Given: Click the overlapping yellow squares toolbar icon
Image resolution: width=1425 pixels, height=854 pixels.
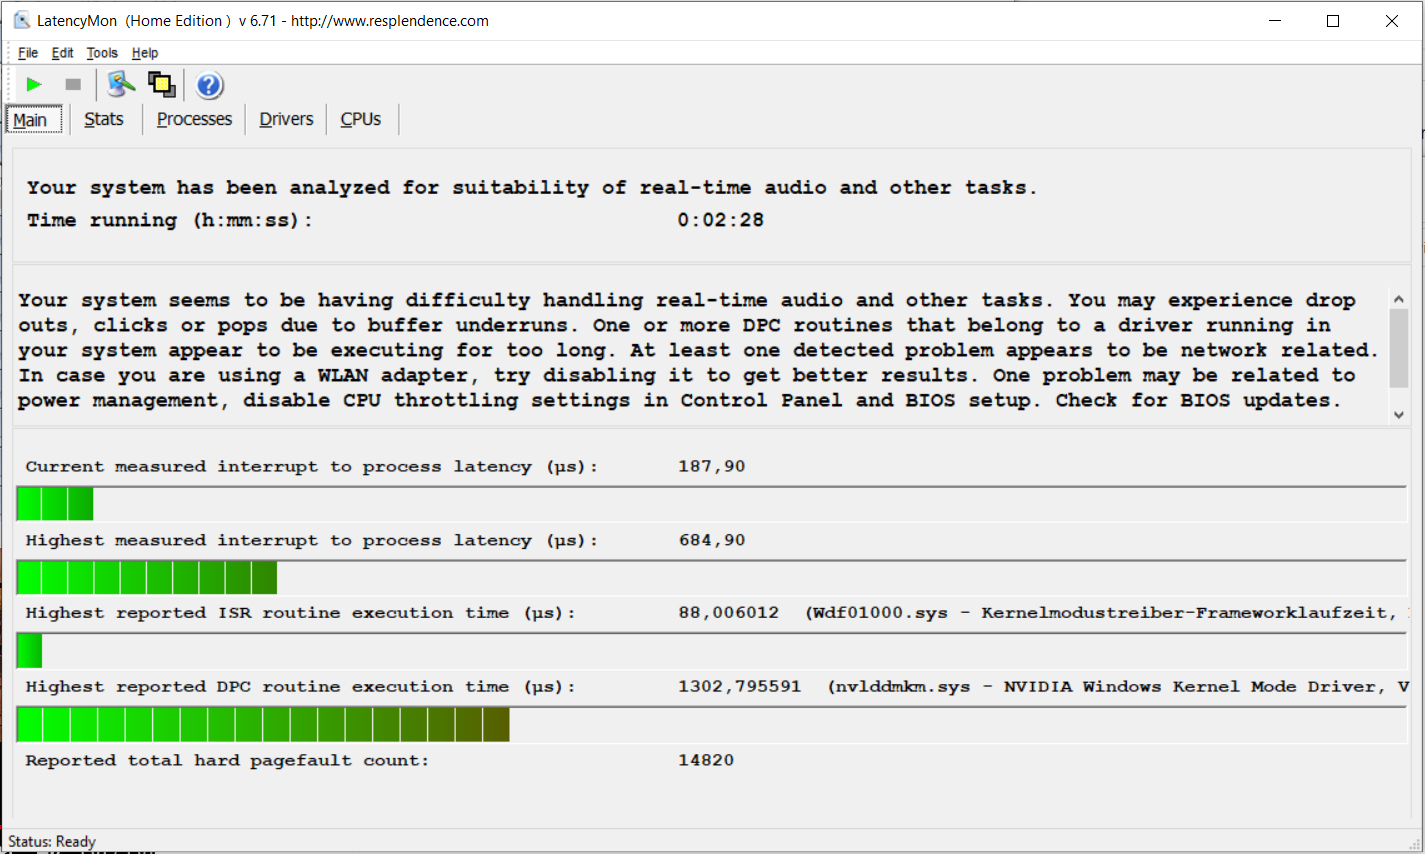Looking at the screenshot, I should (x=161, y=85).
